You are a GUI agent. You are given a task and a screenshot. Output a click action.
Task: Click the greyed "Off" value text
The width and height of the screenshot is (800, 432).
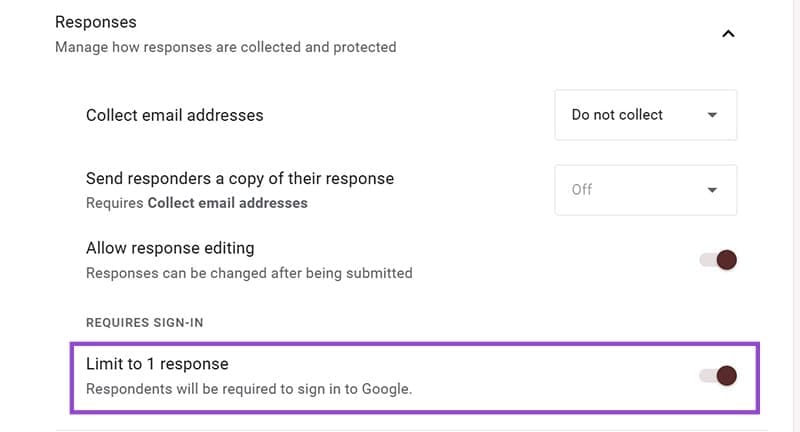(x=582, y=190)
